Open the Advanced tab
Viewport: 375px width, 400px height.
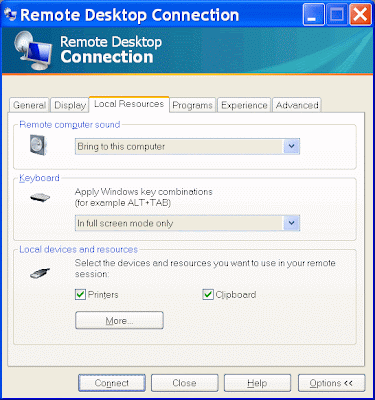coord(297,105)
